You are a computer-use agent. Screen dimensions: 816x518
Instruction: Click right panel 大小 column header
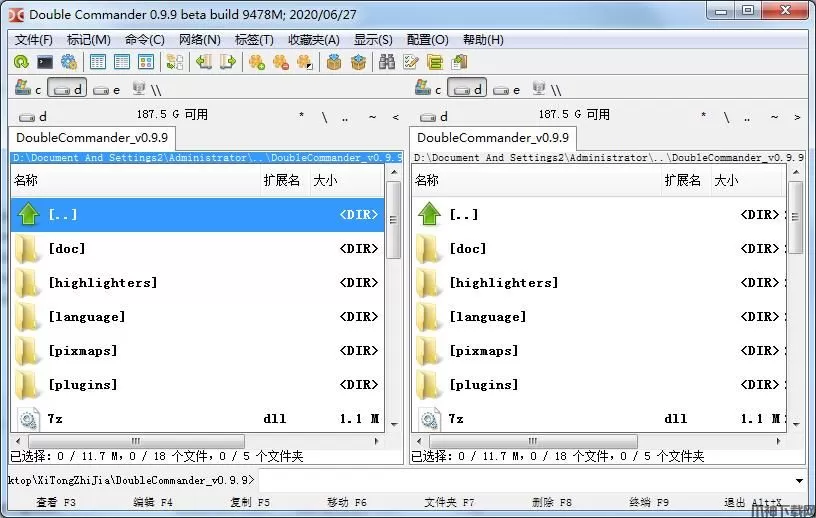[747, 181]
